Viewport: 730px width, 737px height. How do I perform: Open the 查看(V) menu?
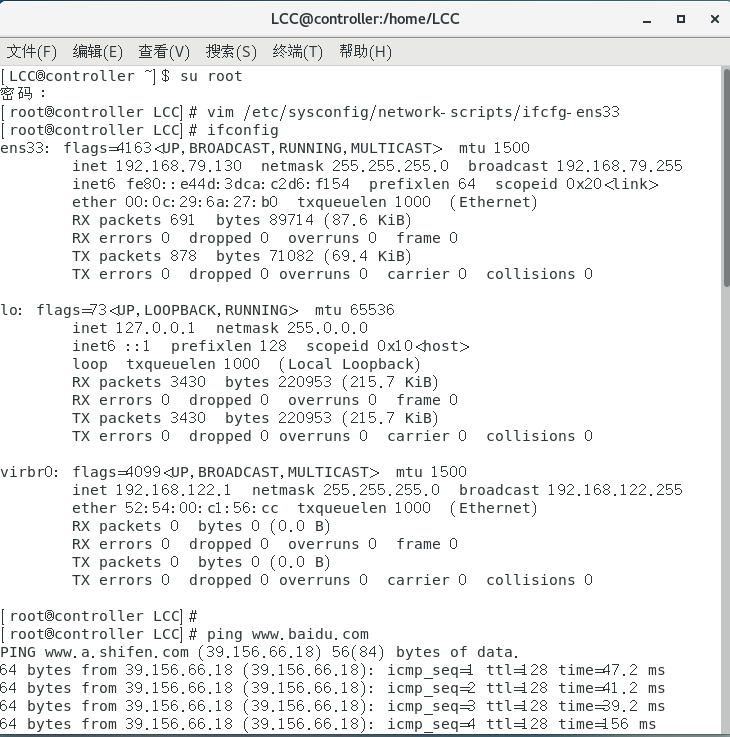[x=164, y=51]
